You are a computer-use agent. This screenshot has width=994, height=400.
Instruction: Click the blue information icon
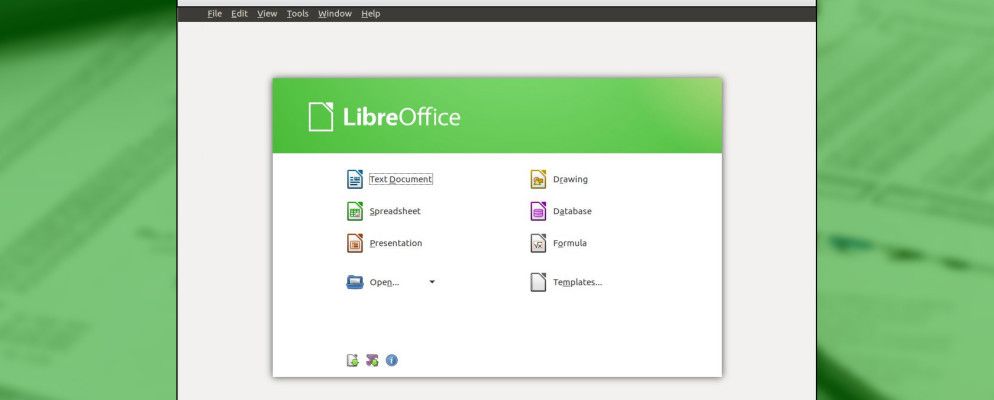point(392,360)
